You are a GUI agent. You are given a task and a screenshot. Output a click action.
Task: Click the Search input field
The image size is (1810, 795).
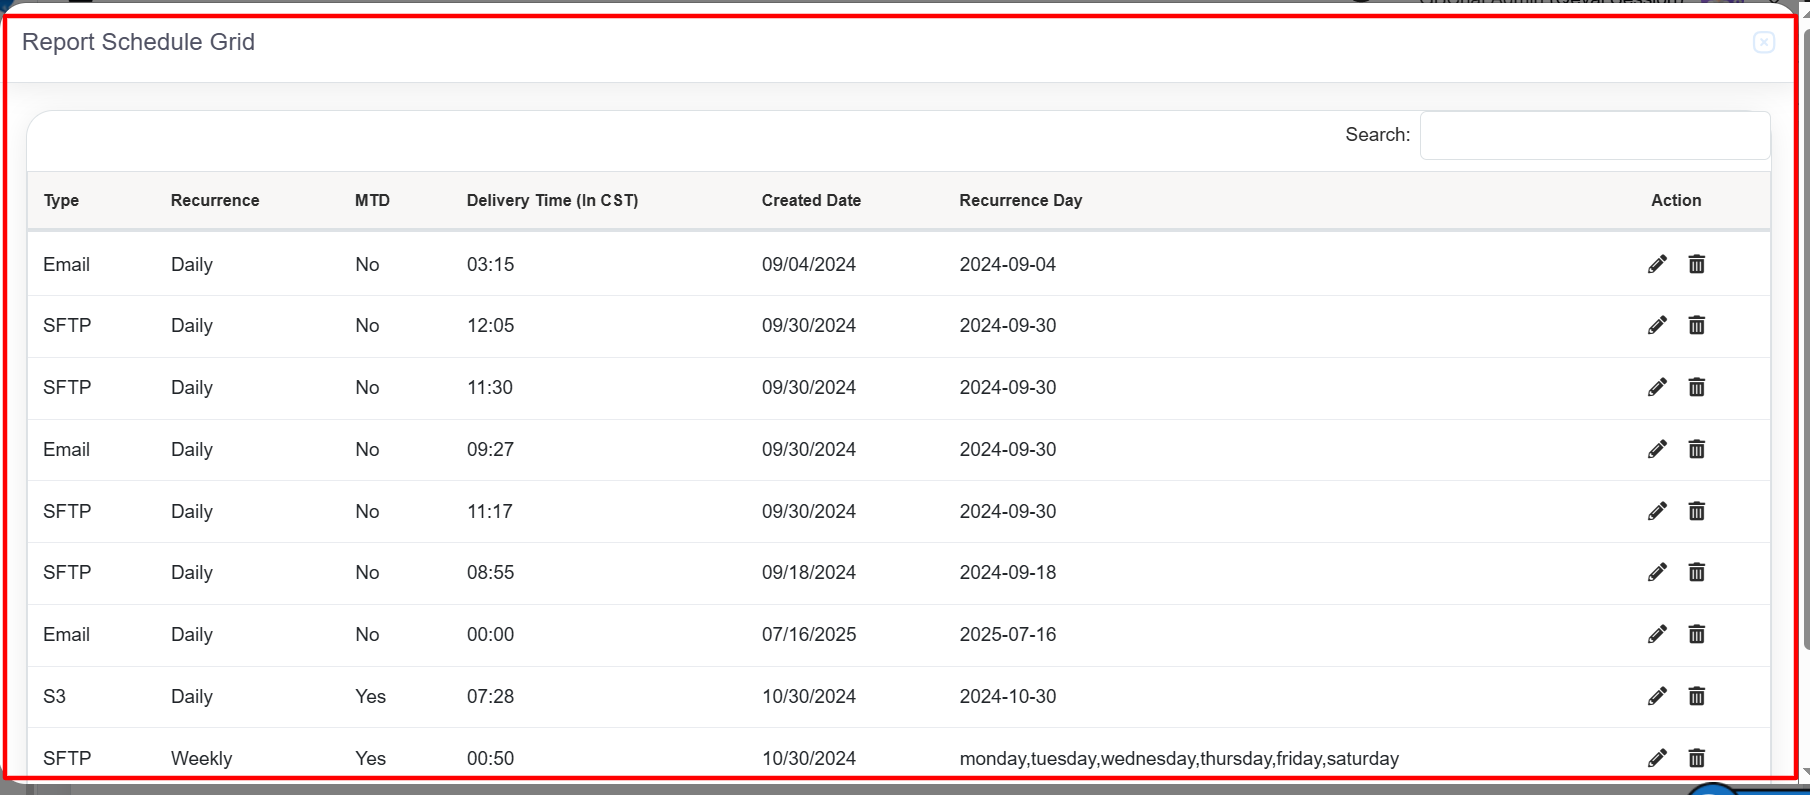click(1594, 135)
